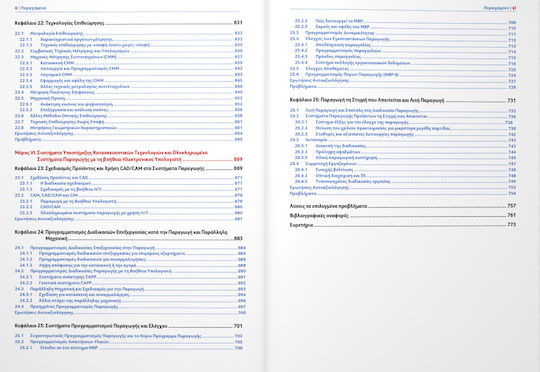Select 'Βιβλιογραφικές αναφορές' entry
Viewport: 540px width, 372px height.
(403, 216)
